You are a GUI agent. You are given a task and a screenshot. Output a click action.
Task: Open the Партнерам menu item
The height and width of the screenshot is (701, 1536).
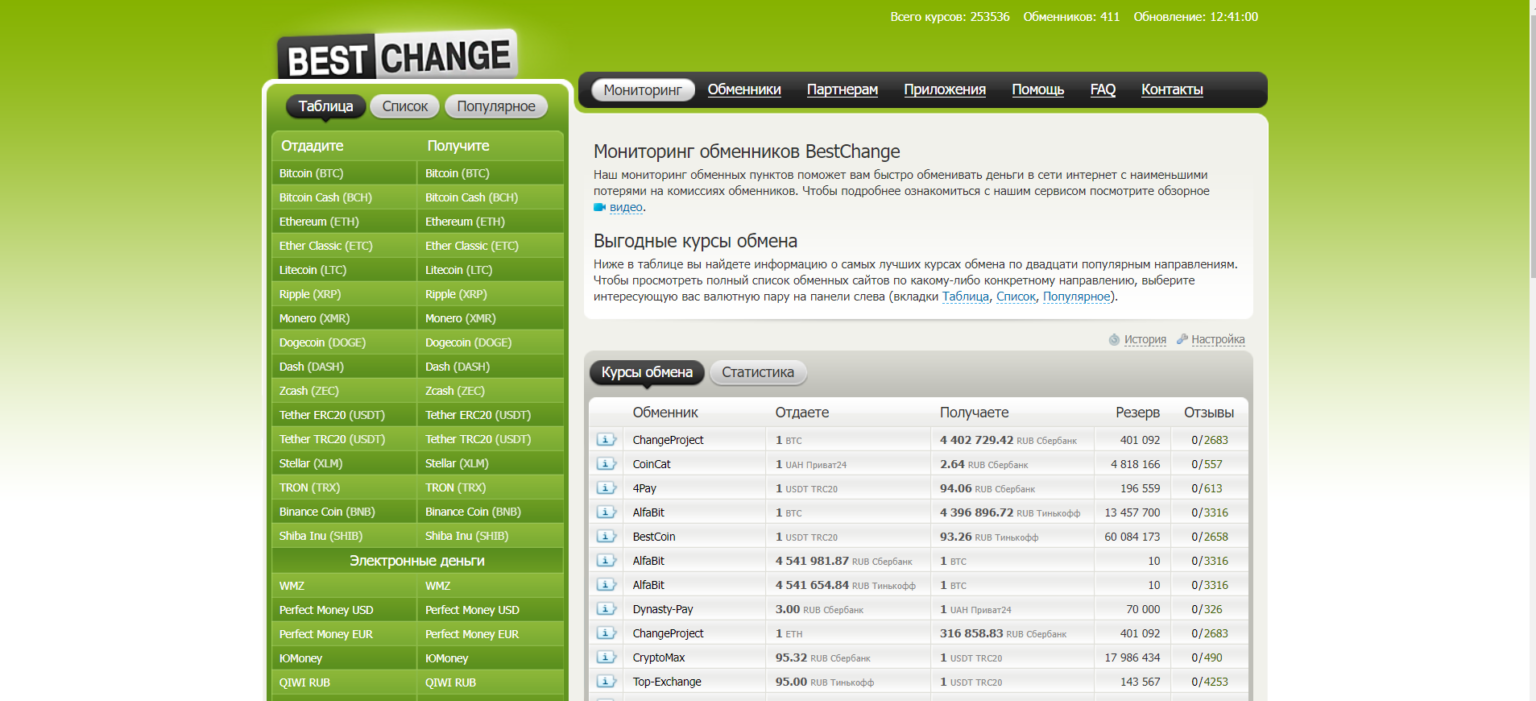842,90
